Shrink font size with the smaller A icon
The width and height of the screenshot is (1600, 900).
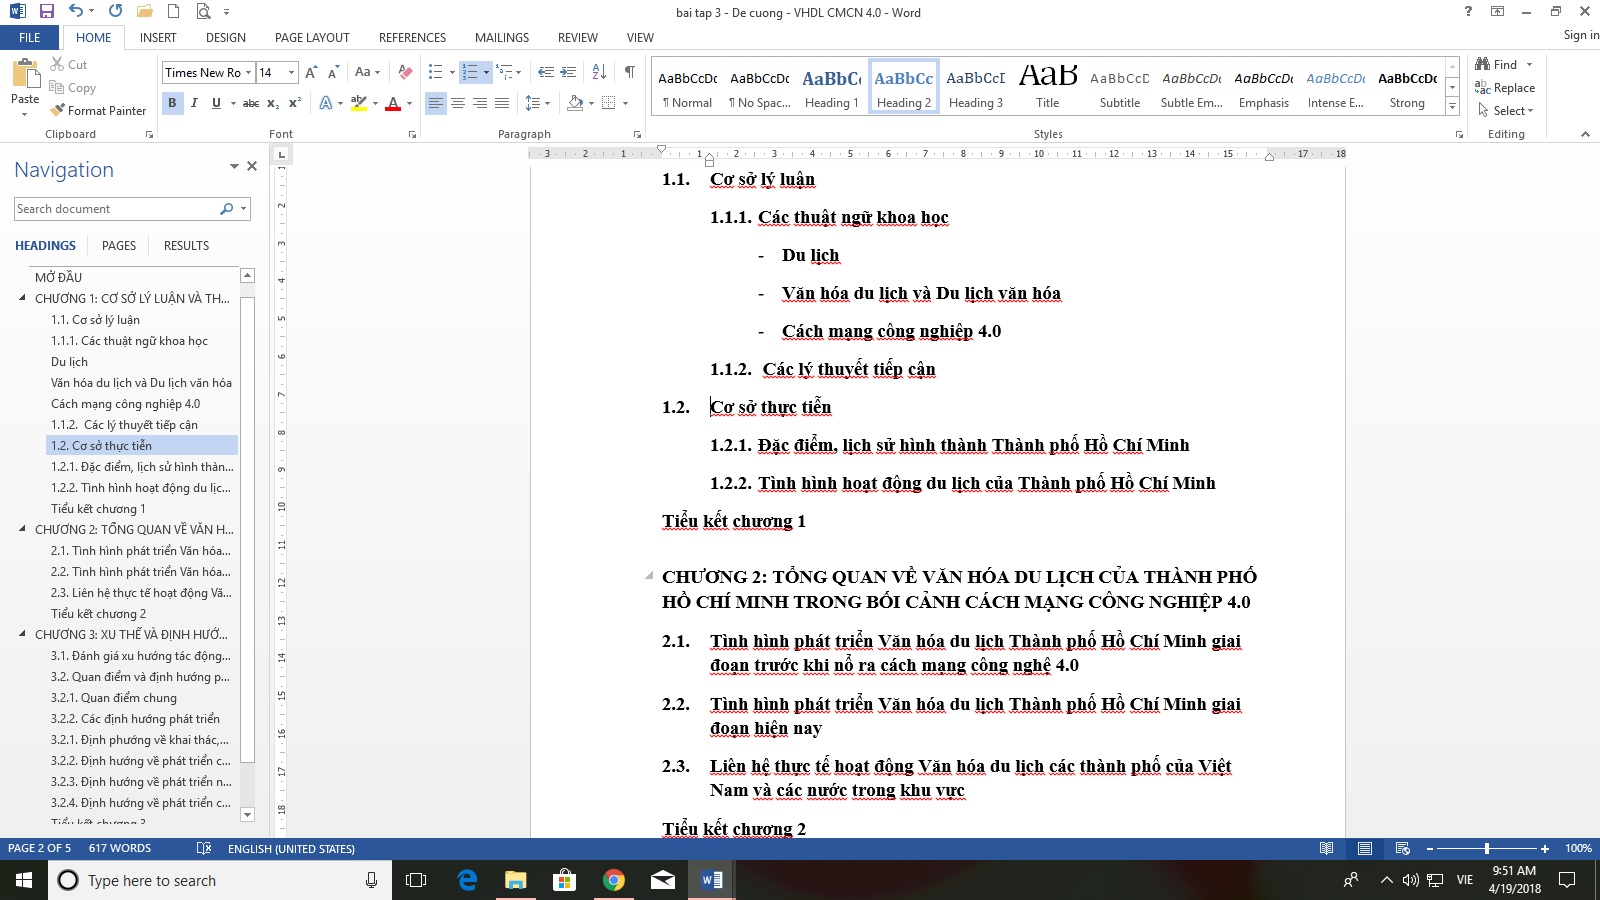point(334,72)
